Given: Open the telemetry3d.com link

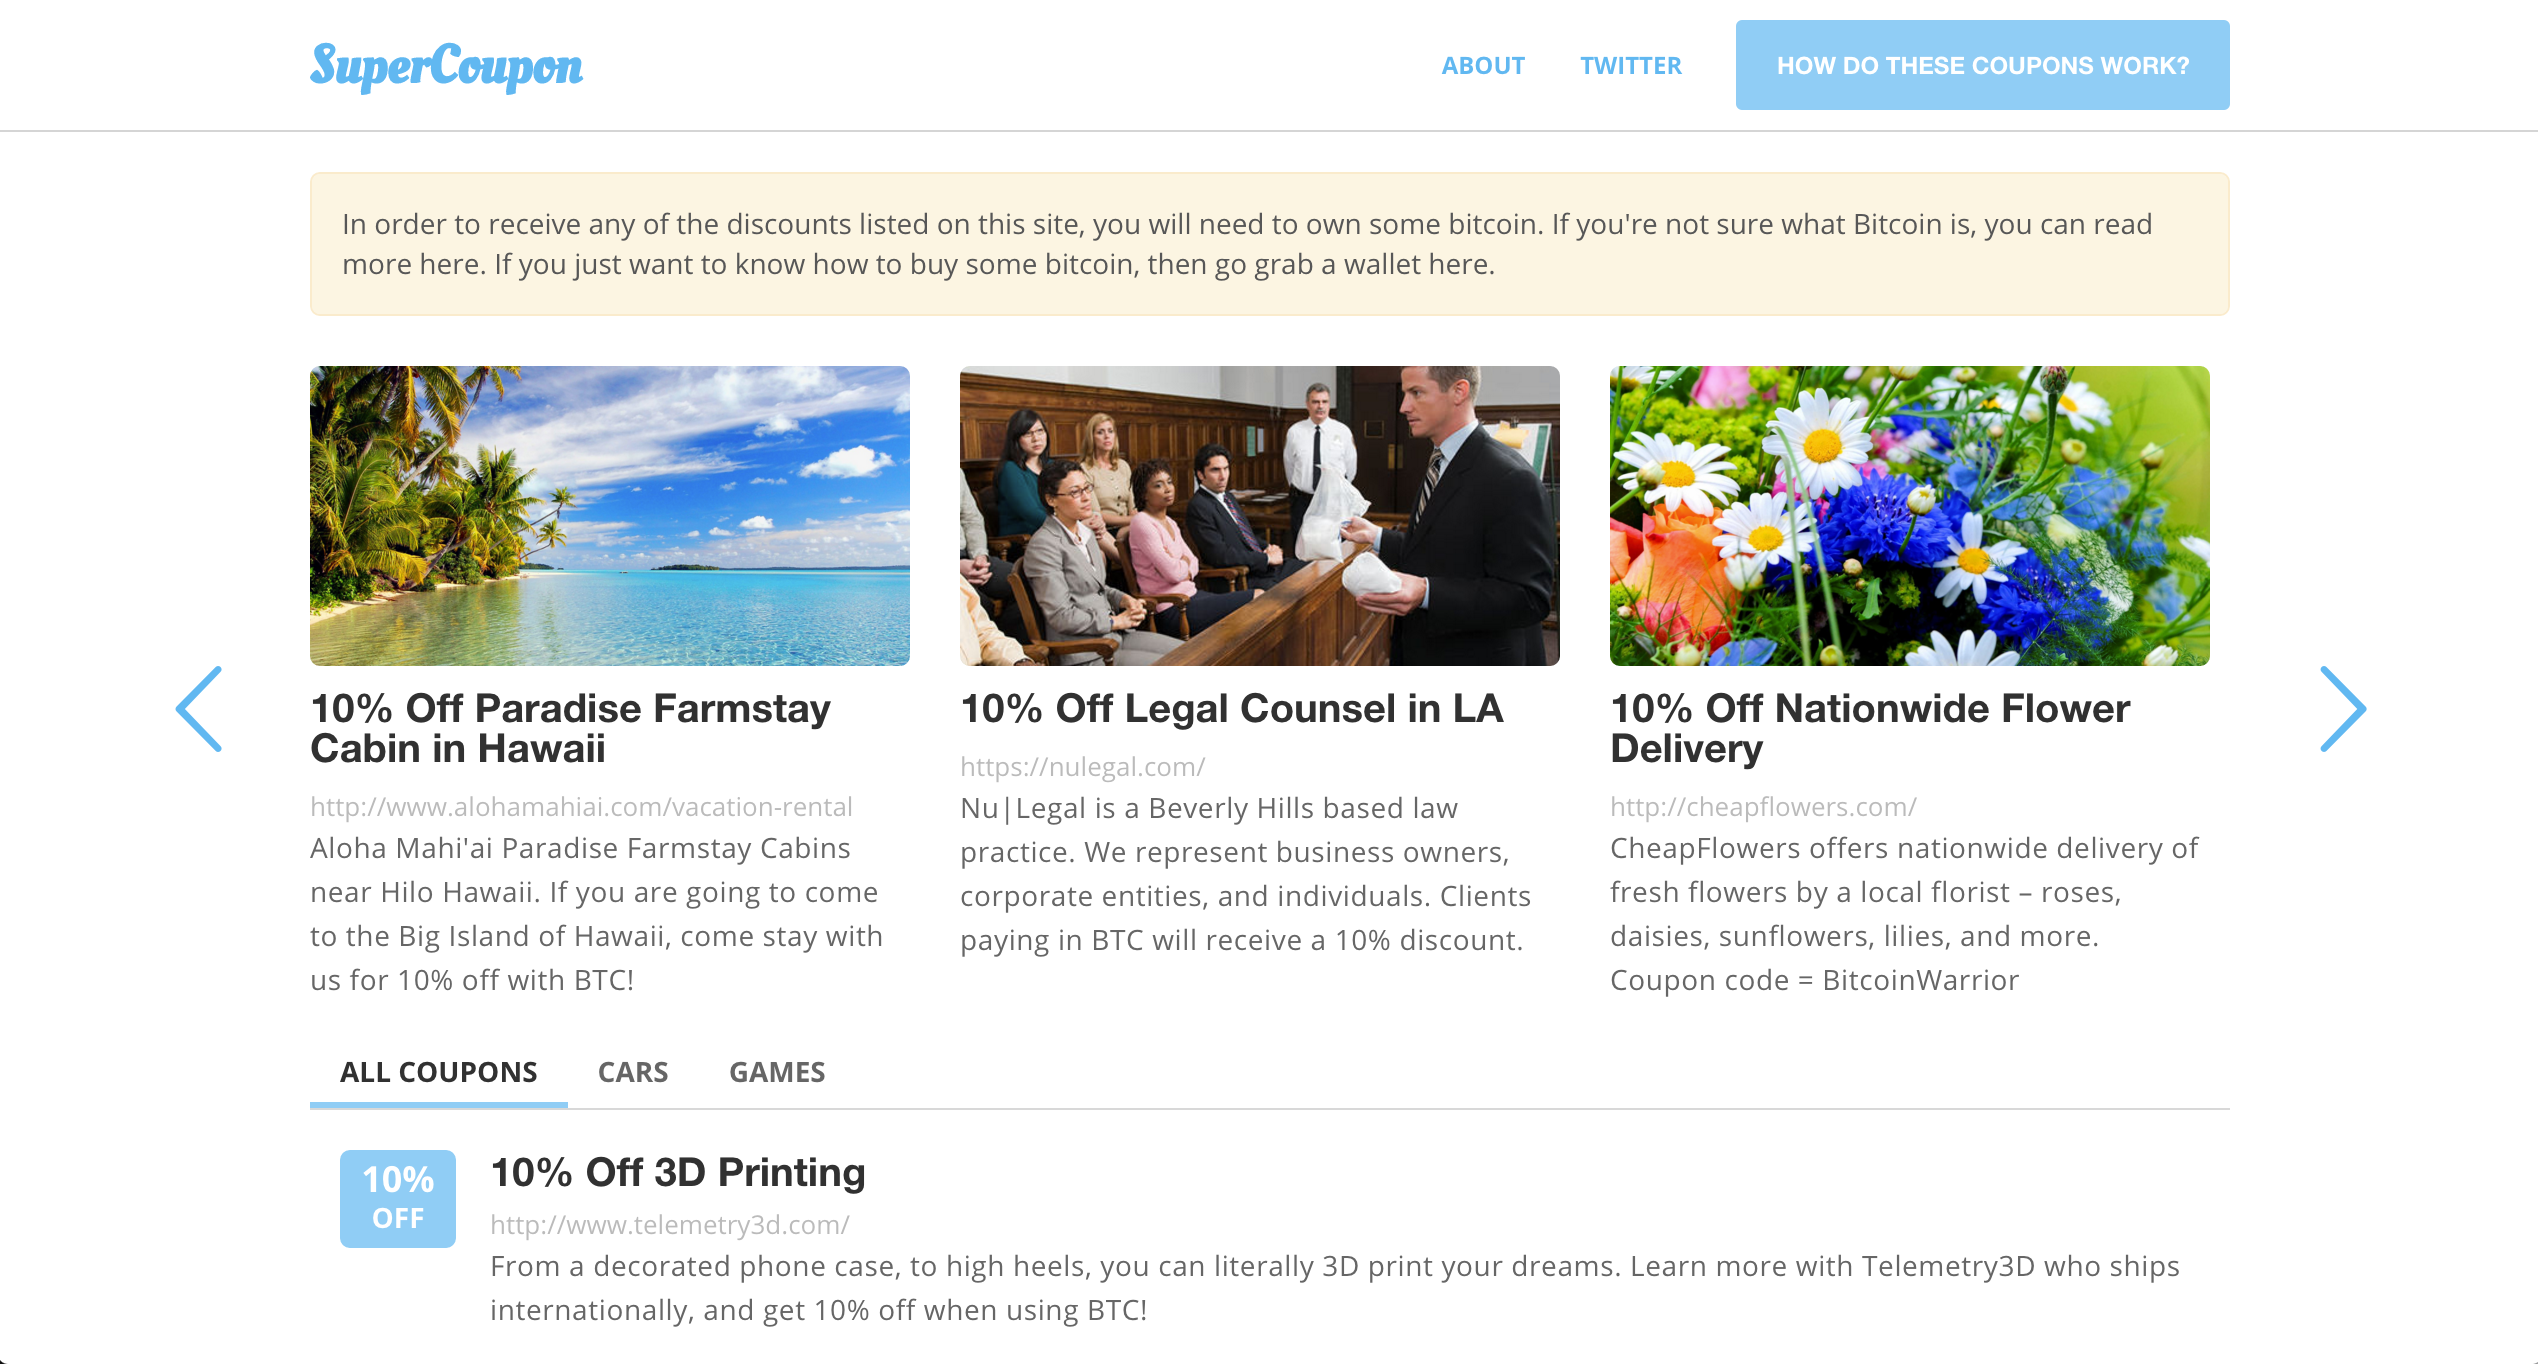Looking at the screenshot, I should point(670,1225).
